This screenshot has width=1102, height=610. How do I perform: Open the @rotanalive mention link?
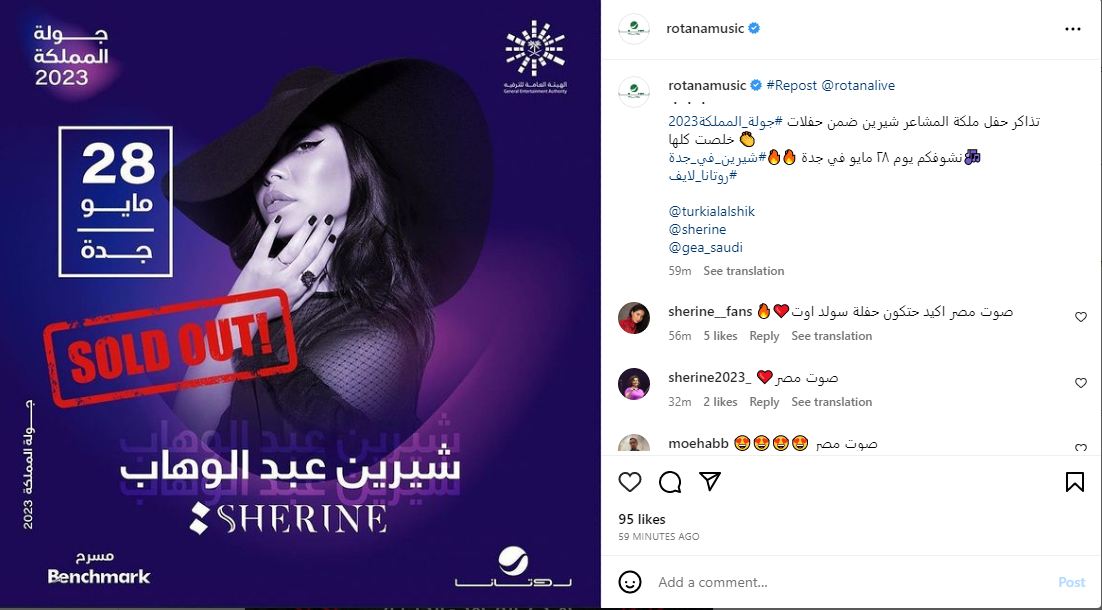pos(858,86)
